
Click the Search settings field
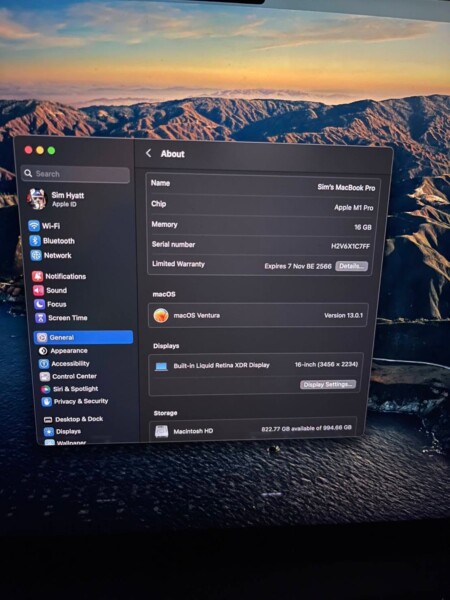tap(75, 174)
